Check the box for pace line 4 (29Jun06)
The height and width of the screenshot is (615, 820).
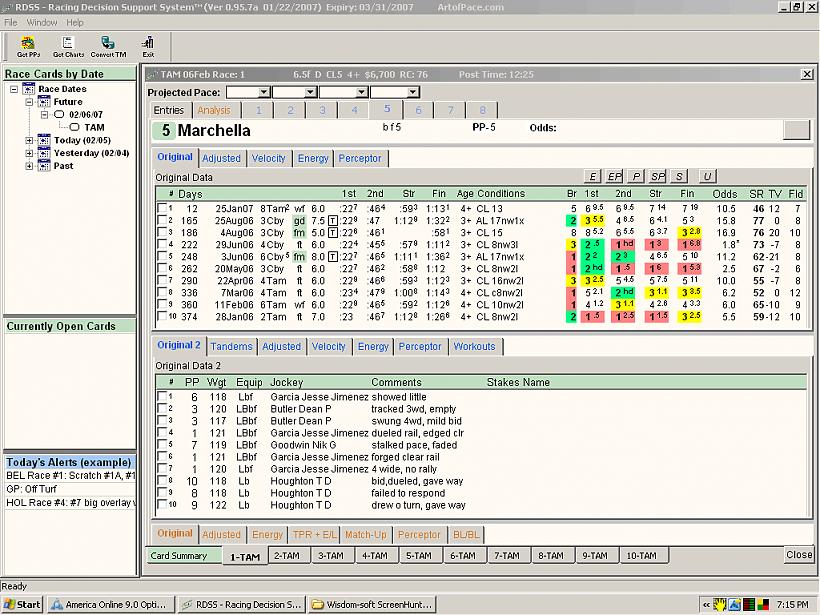(163, 244)
